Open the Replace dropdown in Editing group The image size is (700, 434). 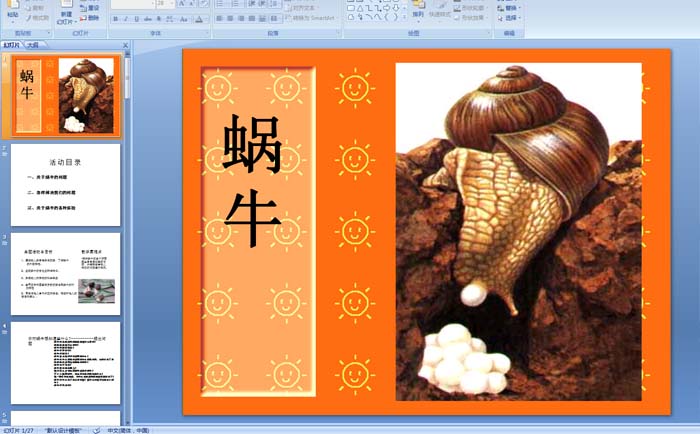point(511,7)
